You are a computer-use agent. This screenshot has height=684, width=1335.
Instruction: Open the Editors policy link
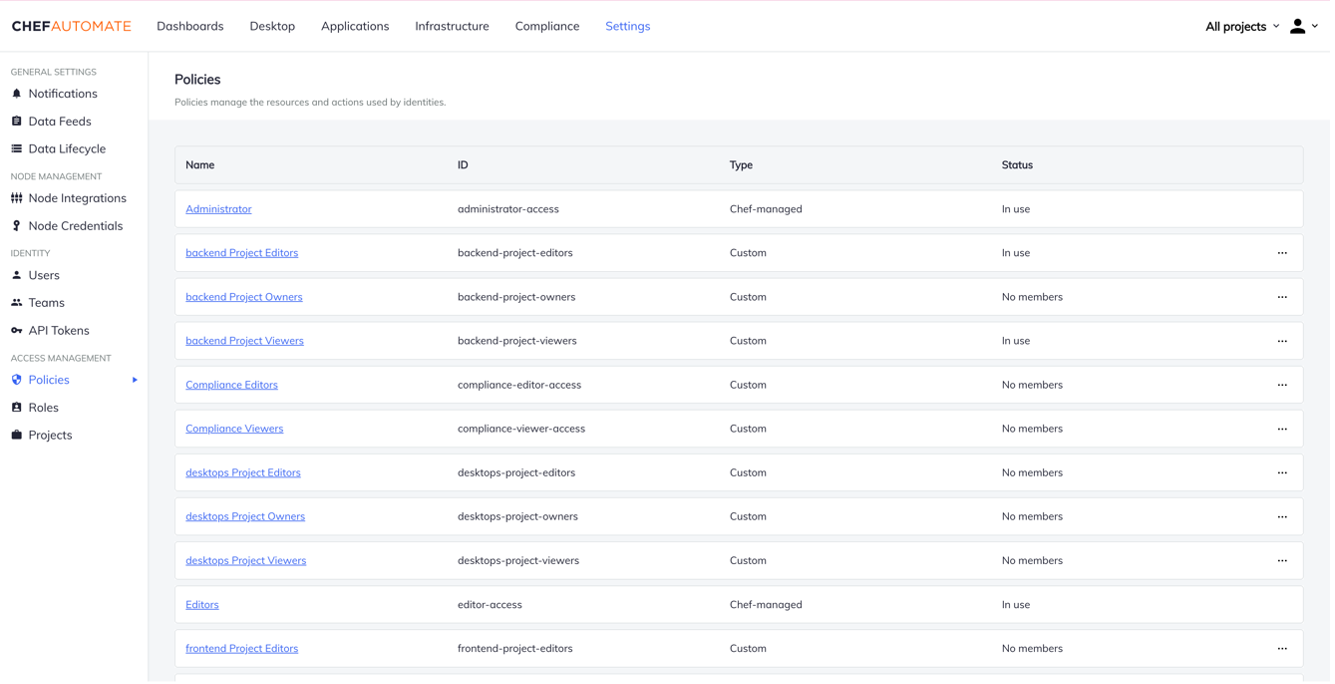(202, 605)
